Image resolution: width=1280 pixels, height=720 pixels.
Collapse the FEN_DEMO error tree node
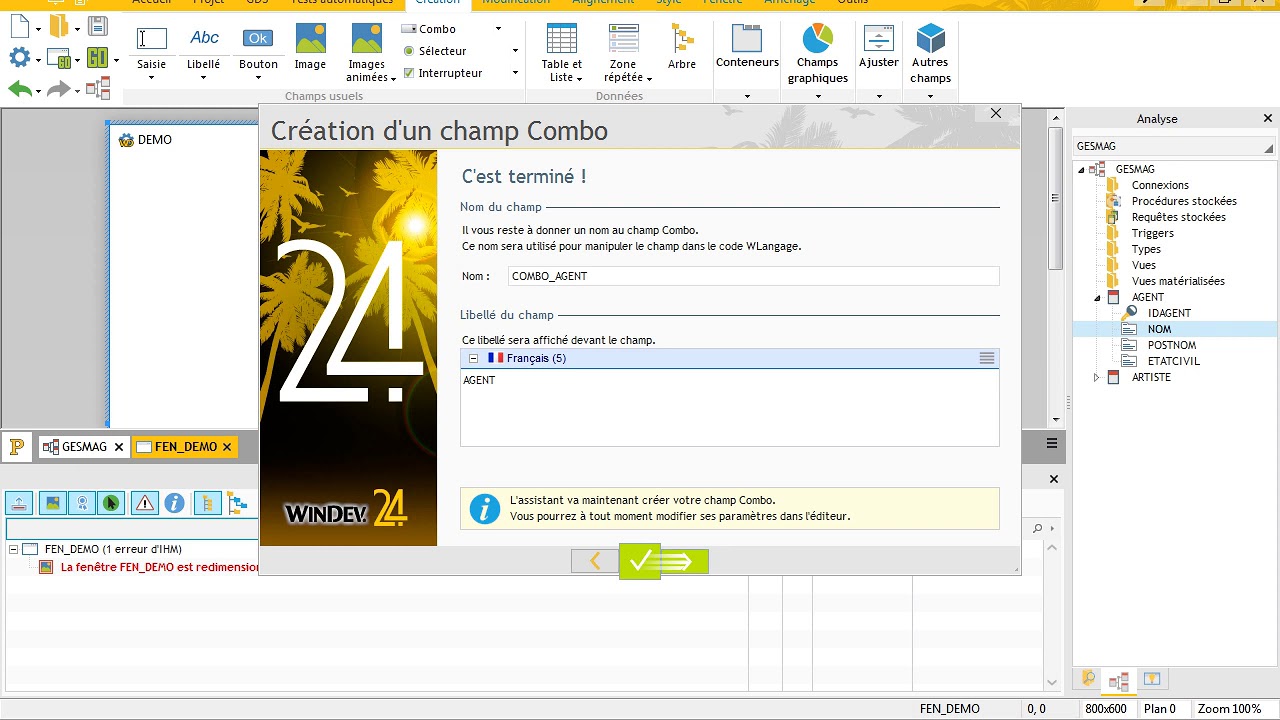pyautogui.click(x=14, y=549)
